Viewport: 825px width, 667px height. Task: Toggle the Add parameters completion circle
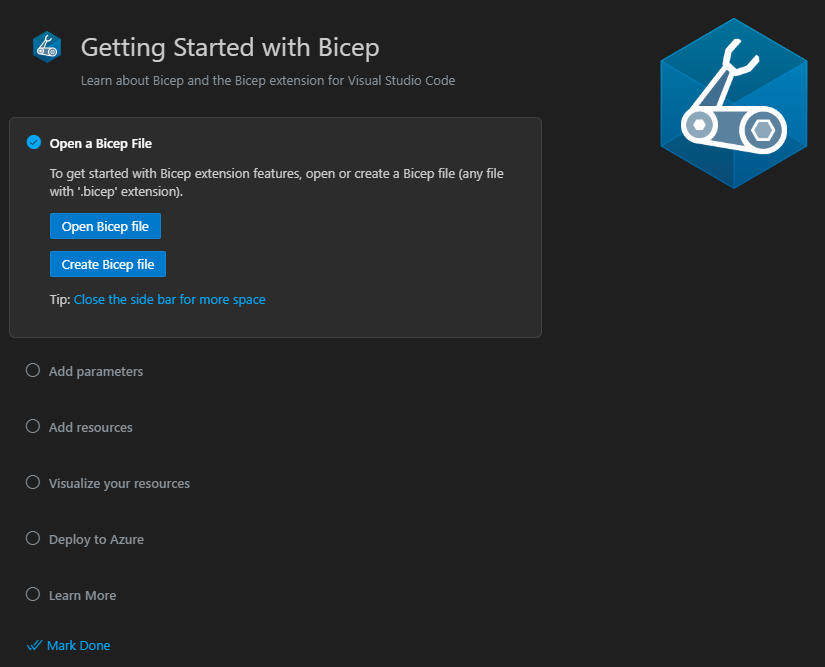coord(32,370)
